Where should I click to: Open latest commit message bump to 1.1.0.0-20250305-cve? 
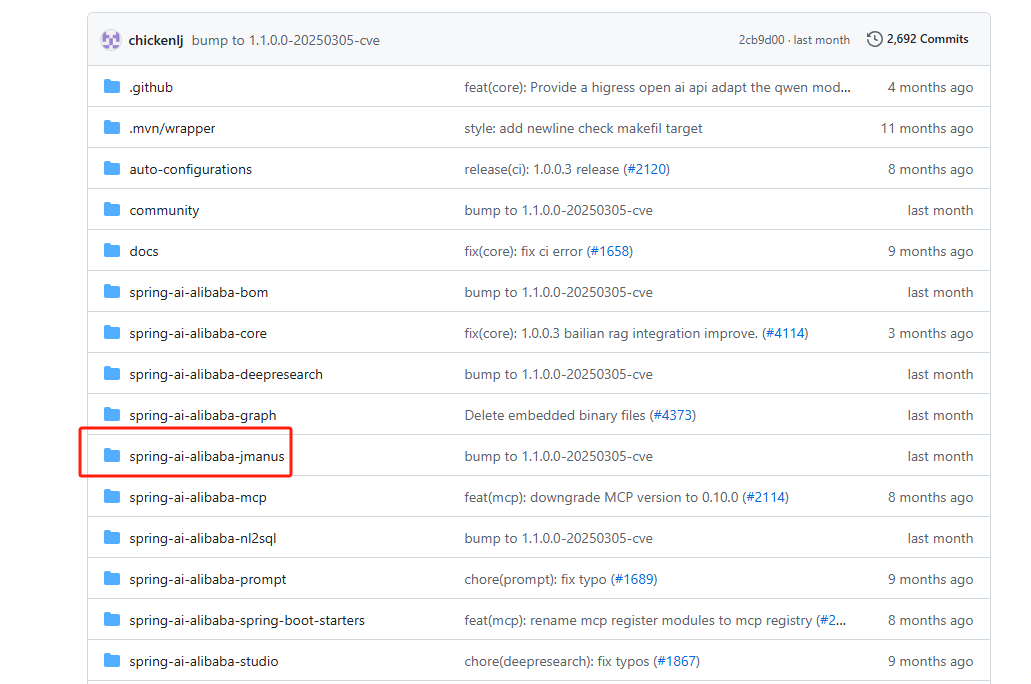pos(285,40)
